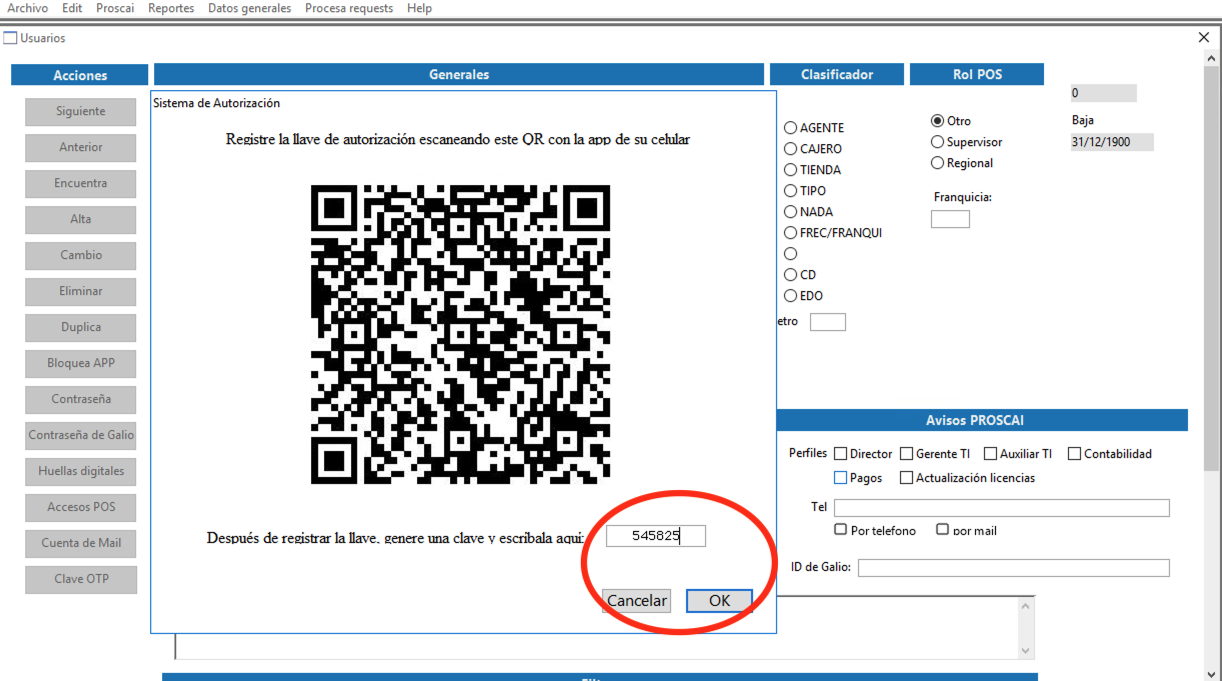Click the Eliminar button
1222x681 pixels.
tap(81, 291)
